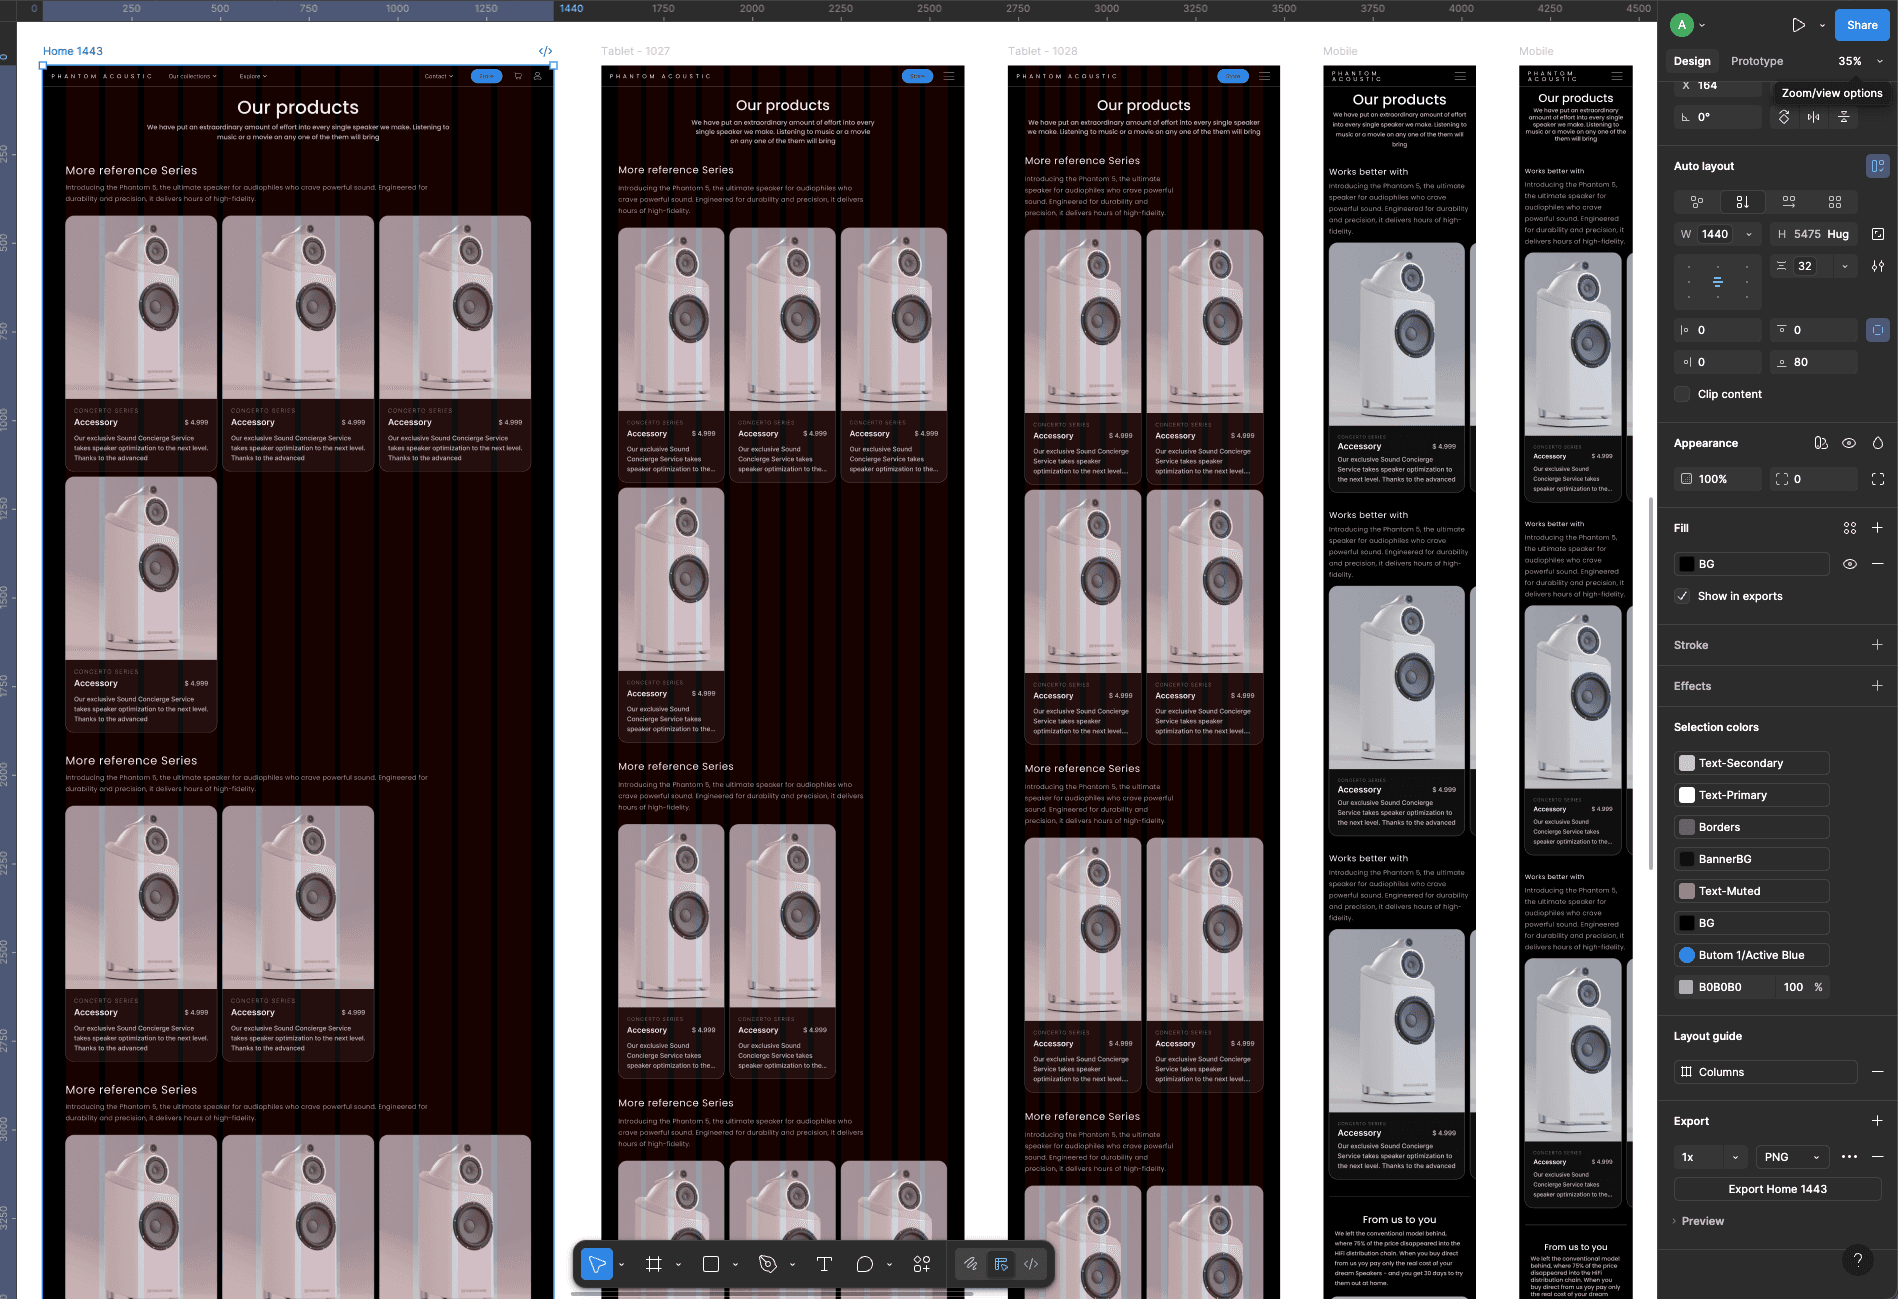The width and height of the screenshot is (1898, 1299).
Task: Edit the opacity 100% field
Action: (x=1718, y=479)
